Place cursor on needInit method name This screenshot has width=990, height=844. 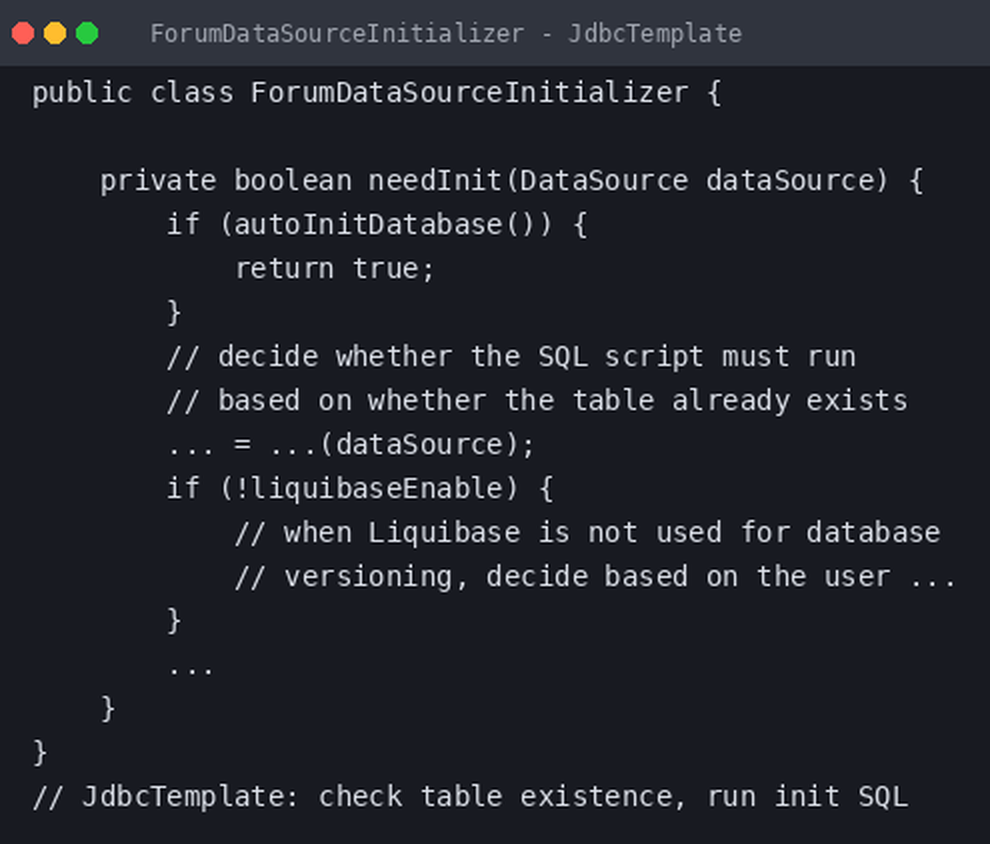435,181
